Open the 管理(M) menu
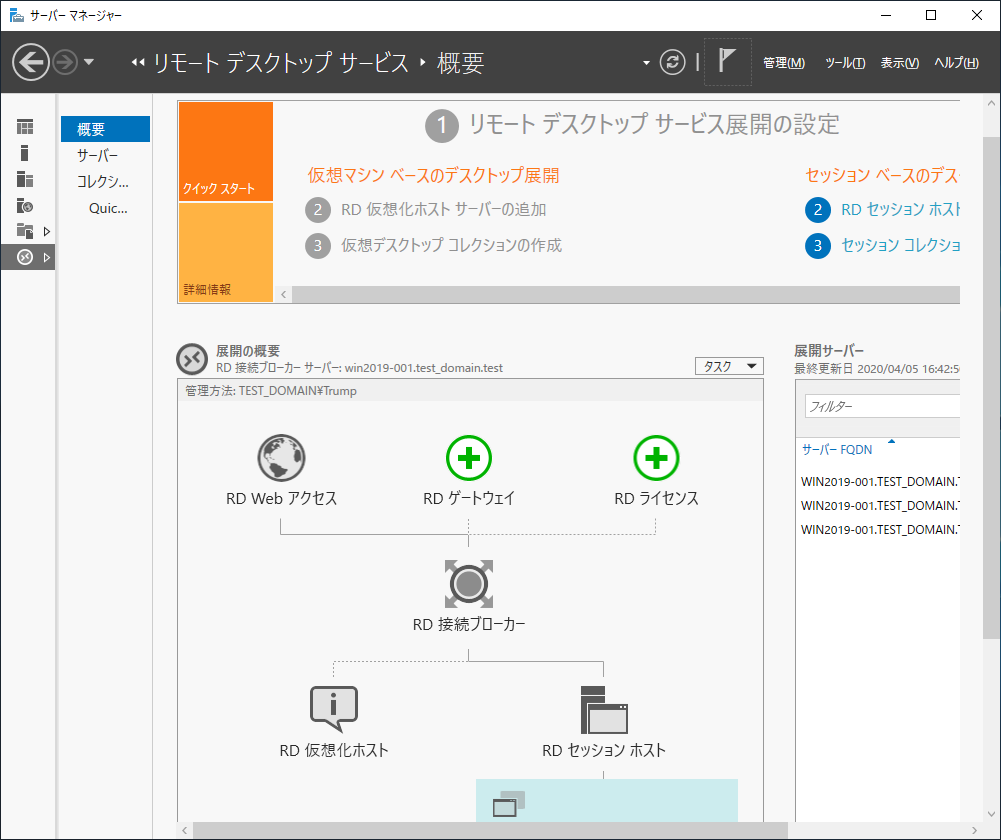1001x840 pixels. (784, 63)
